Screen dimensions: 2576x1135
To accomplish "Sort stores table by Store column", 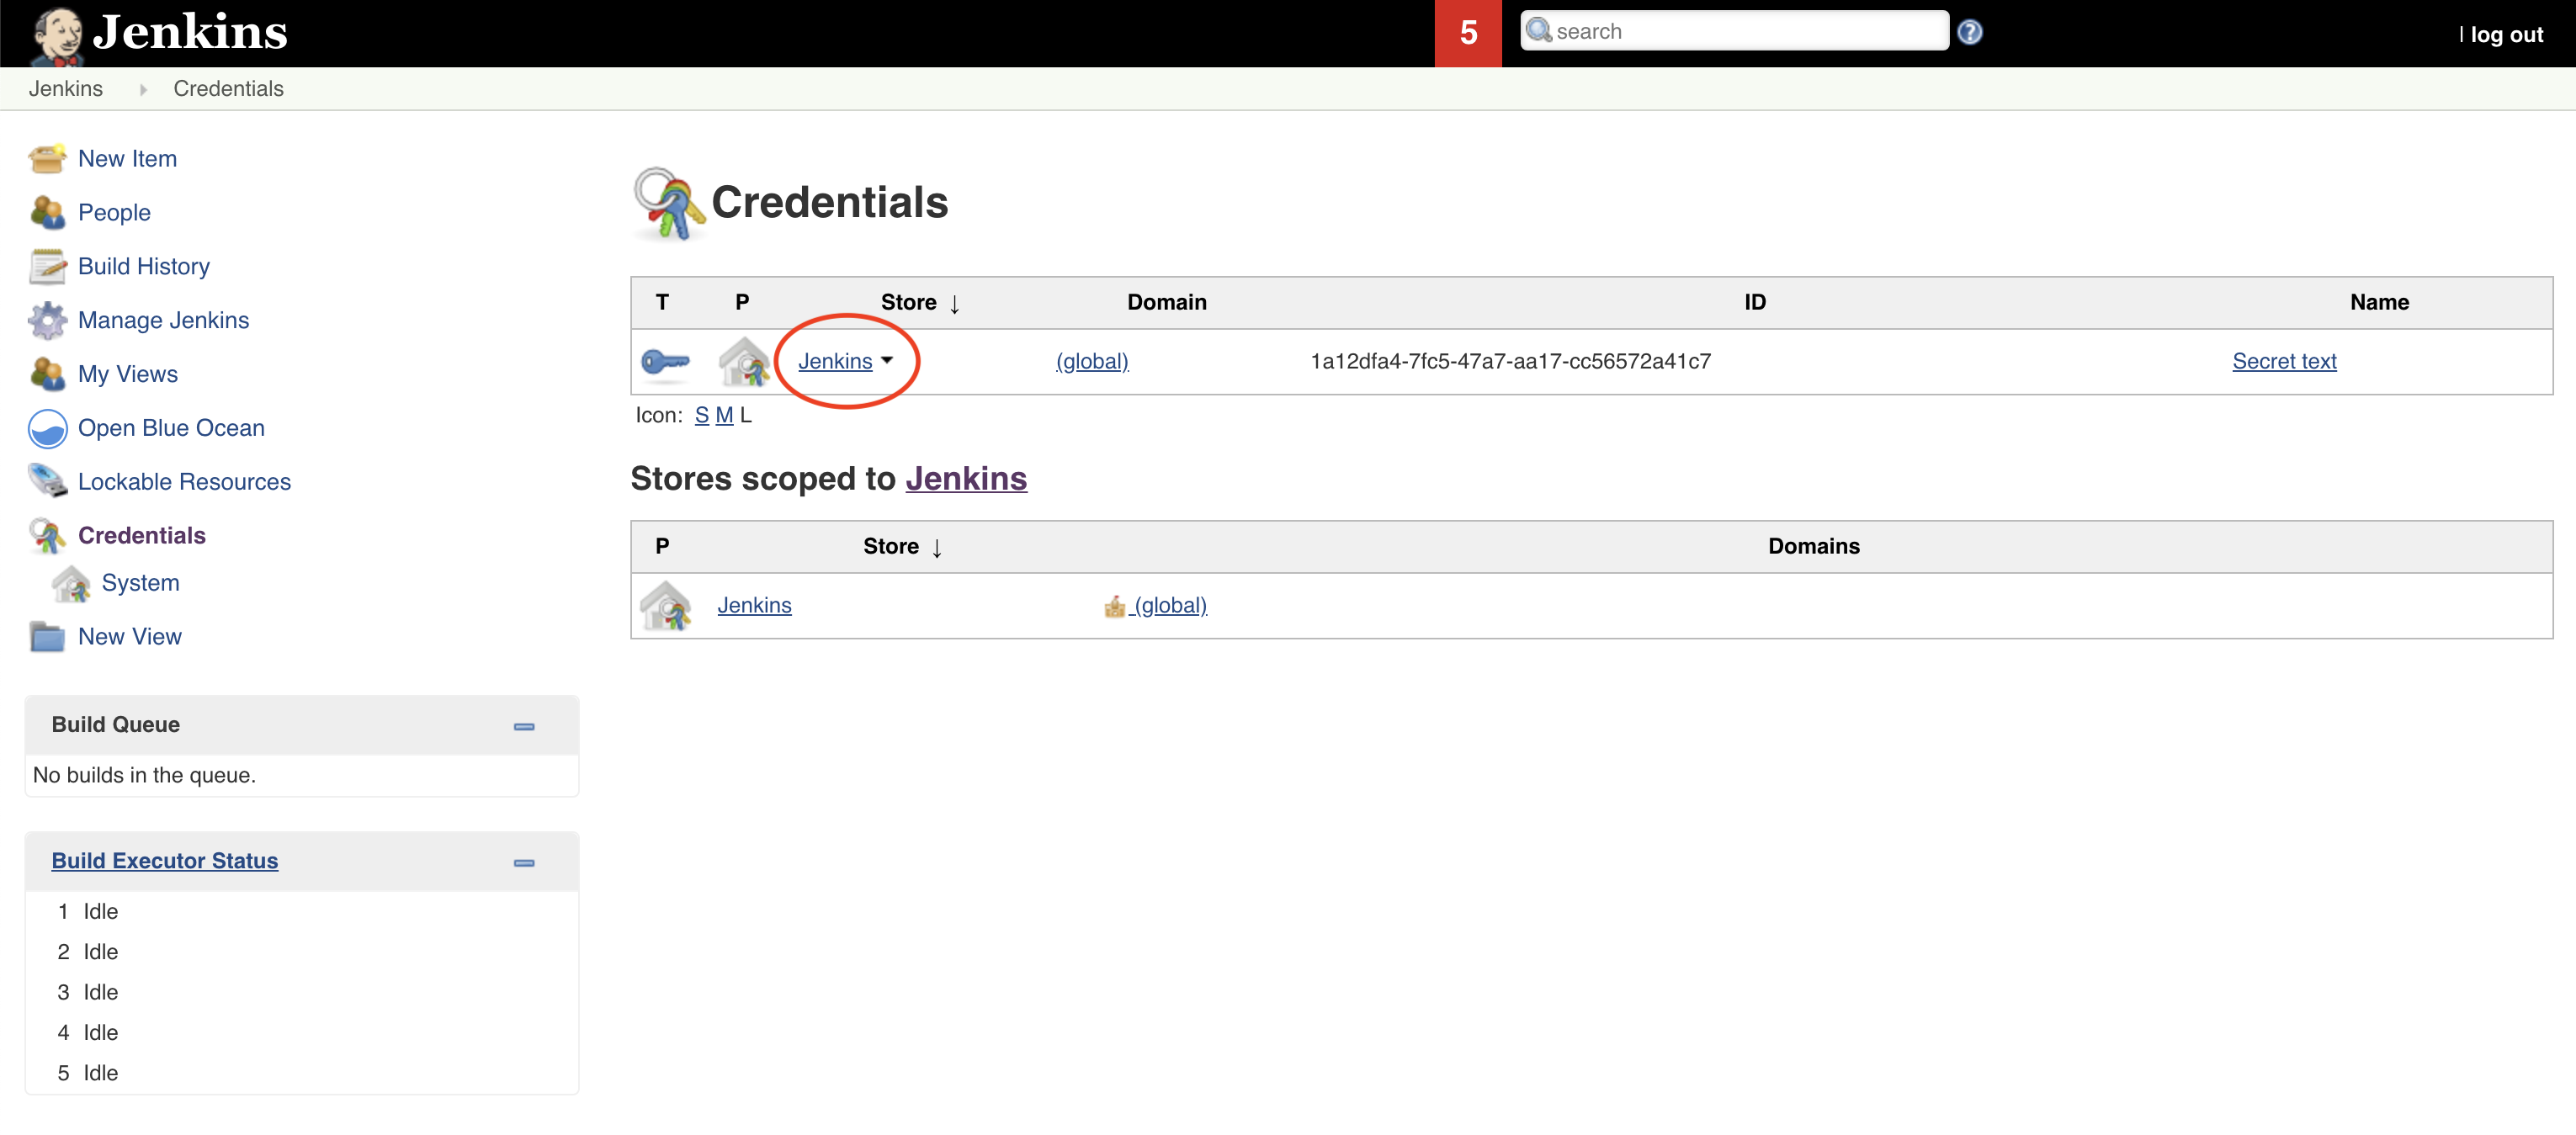I will [x=902, y=546].
